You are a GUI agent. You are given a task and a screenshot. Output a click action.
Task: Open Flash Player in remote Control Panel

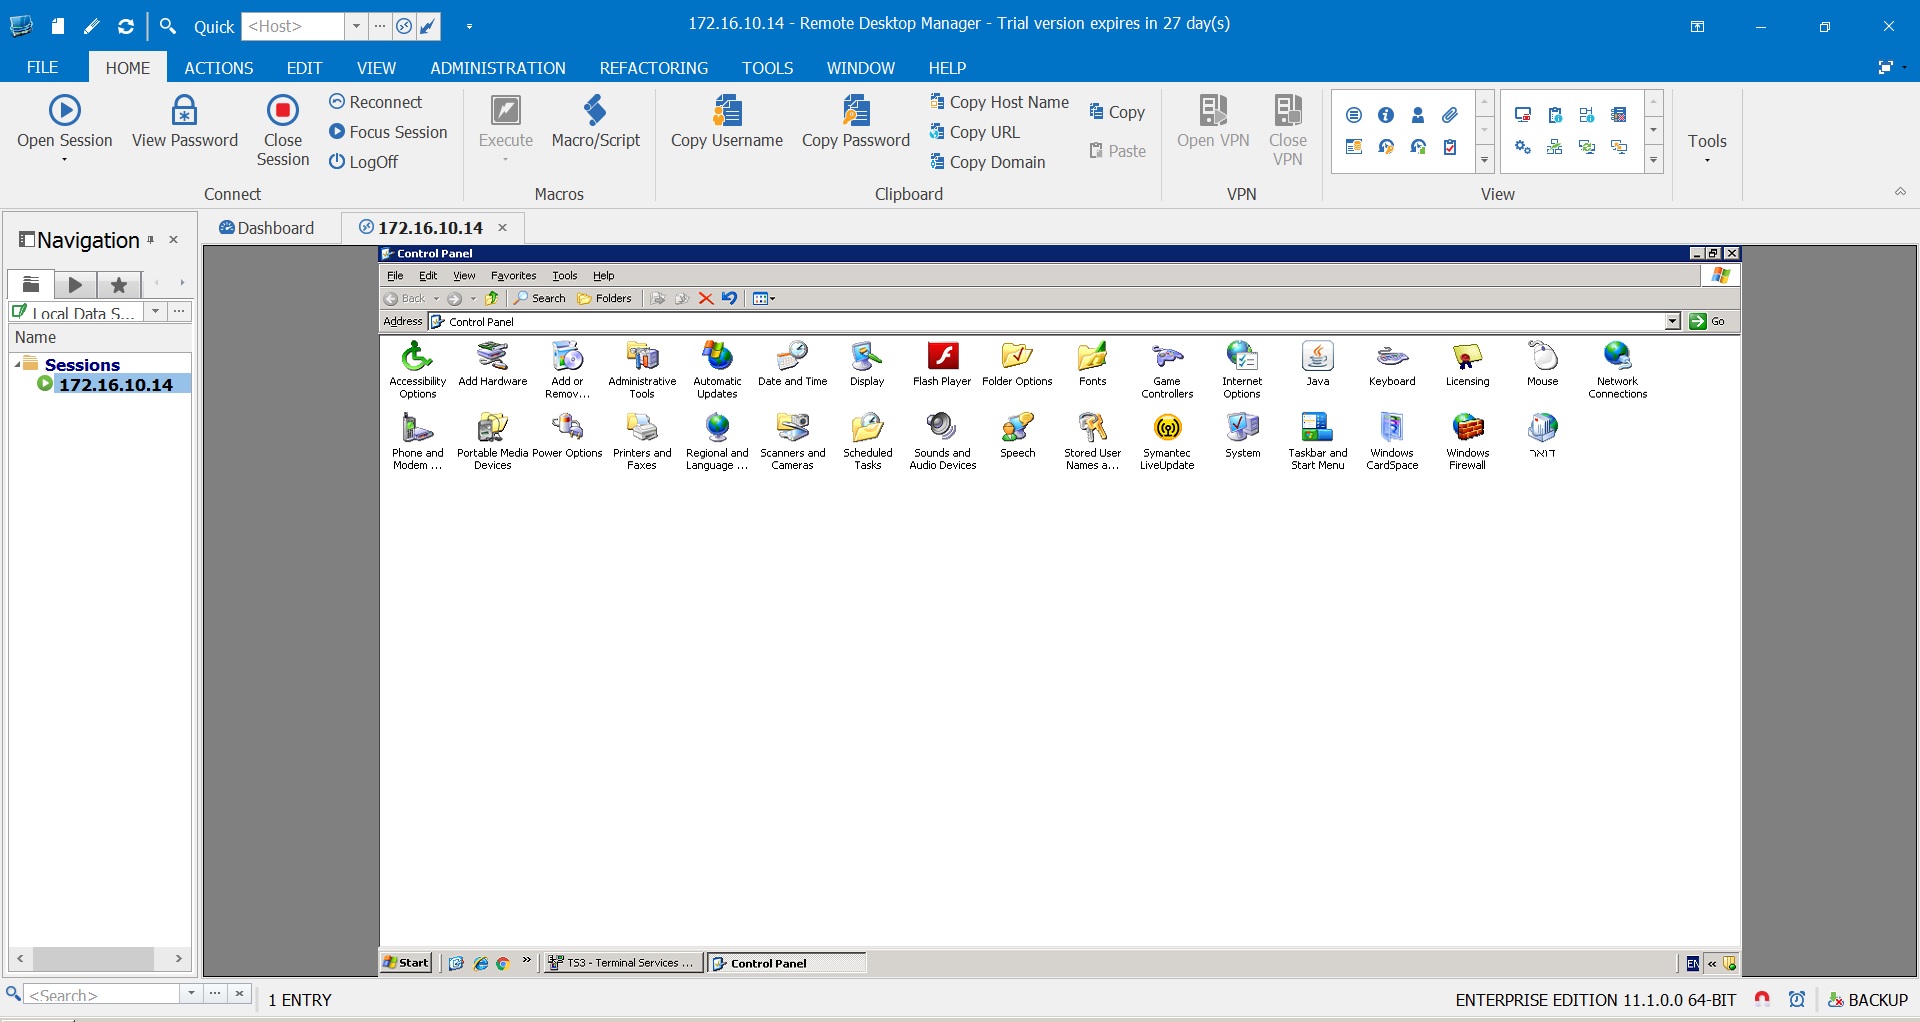coord(942,364)
